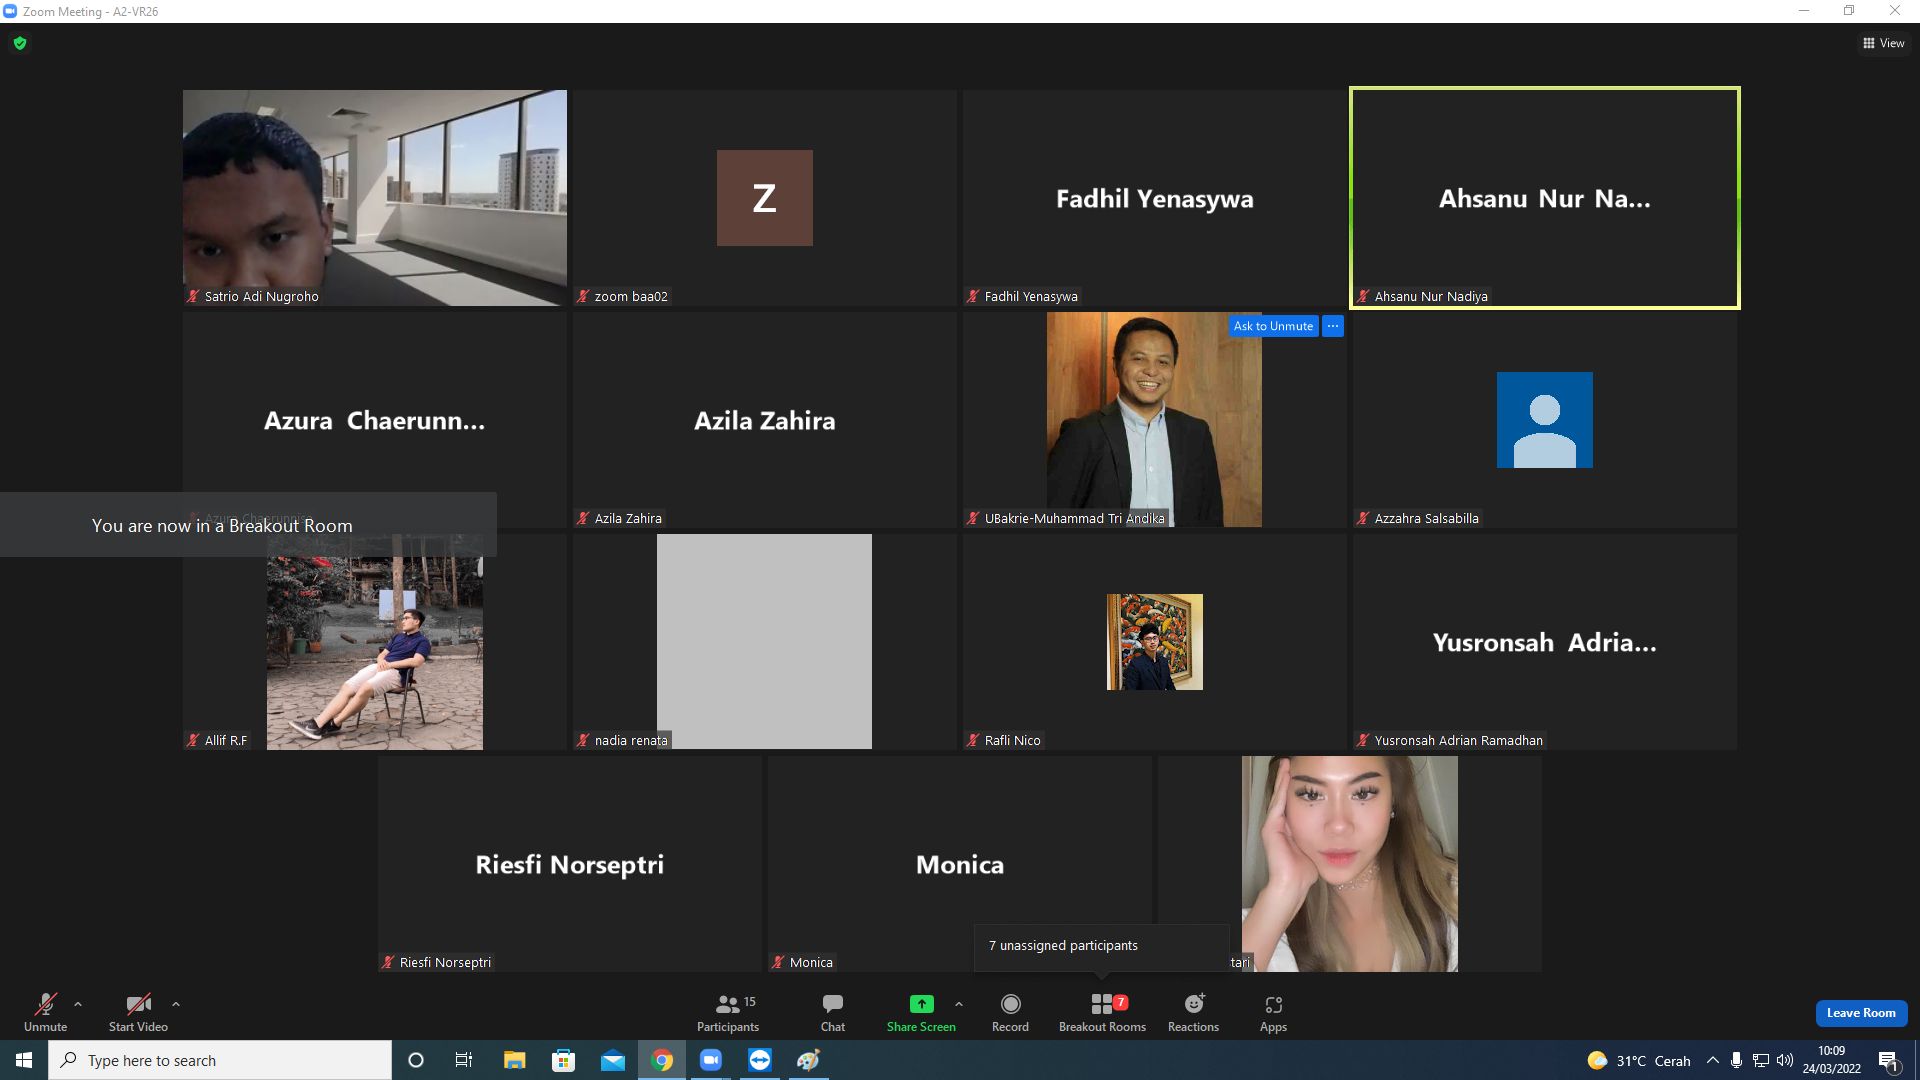Open microphone tray icon

tap(1737, 1060)
